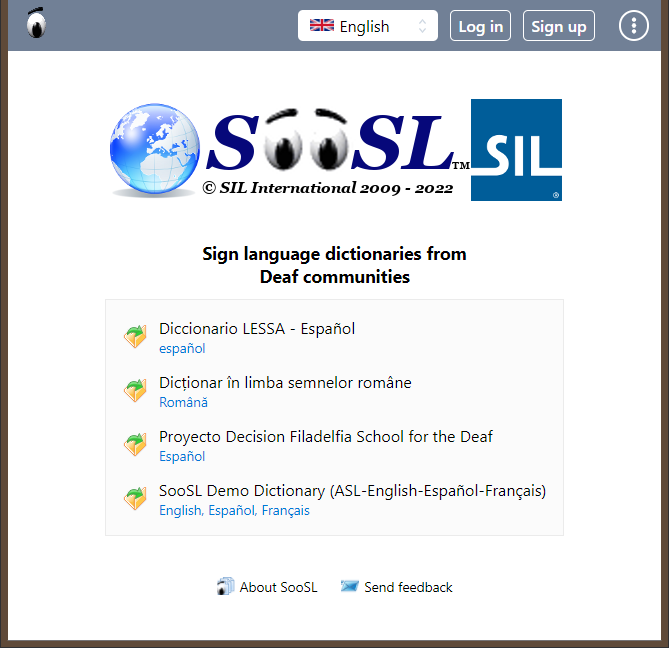Select Español link under Proyecto Decision Filadelfia
The height and width of the screenshot is (648, 669).
[182, 456]
